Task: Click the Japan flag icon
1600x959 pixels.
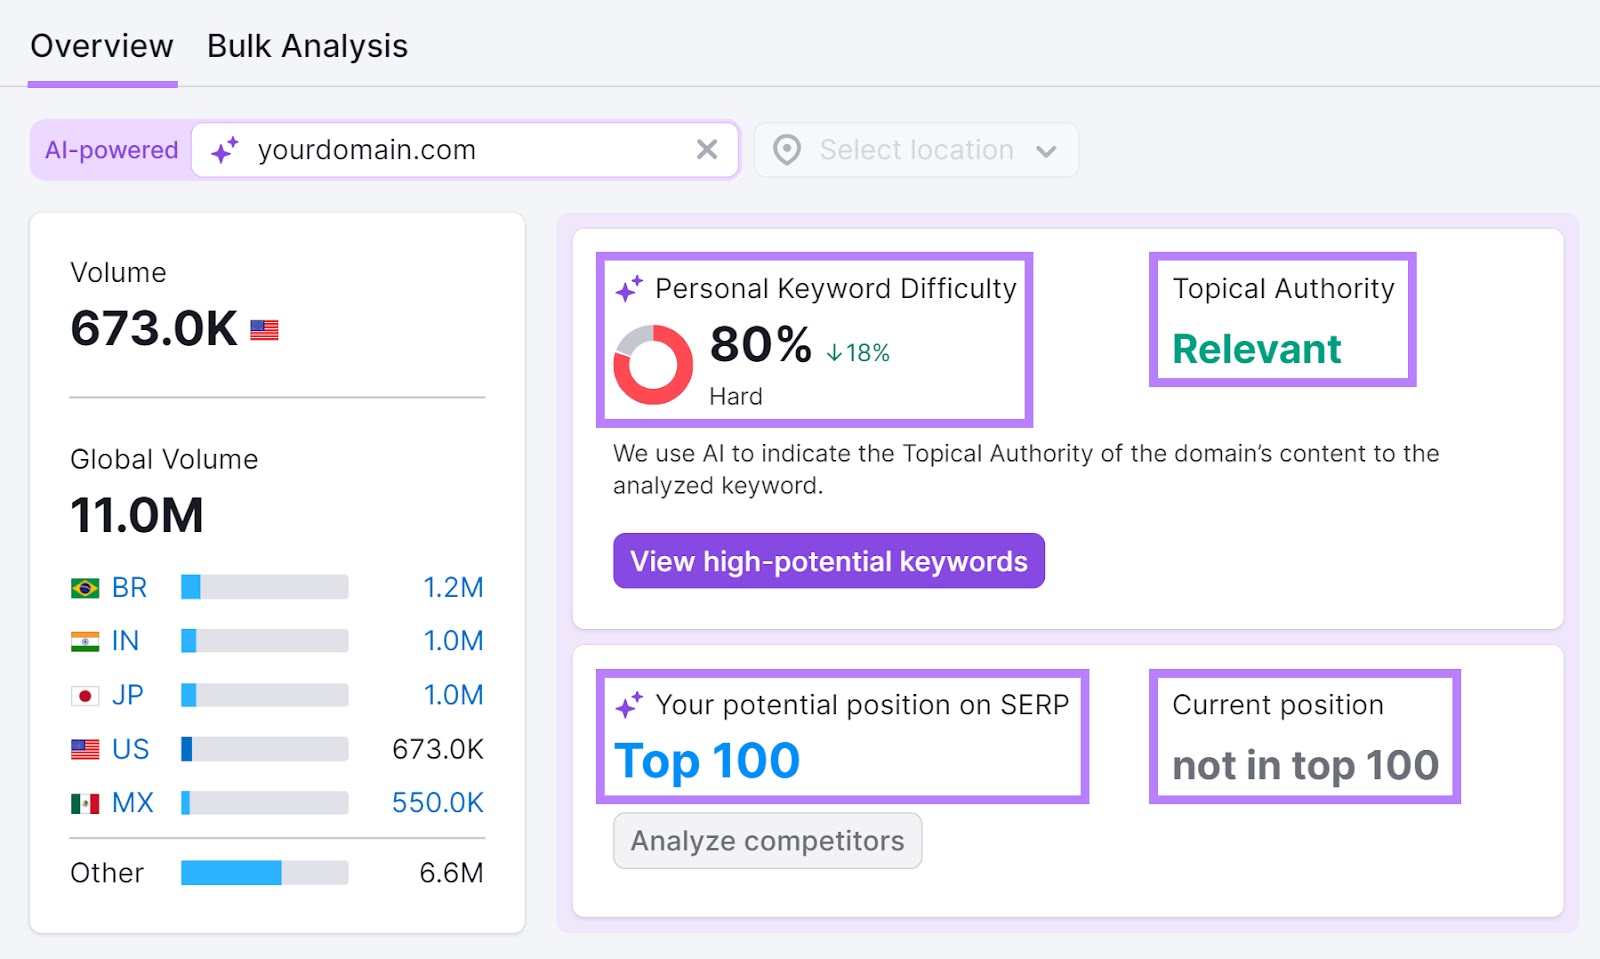Action: coord(84,694)
